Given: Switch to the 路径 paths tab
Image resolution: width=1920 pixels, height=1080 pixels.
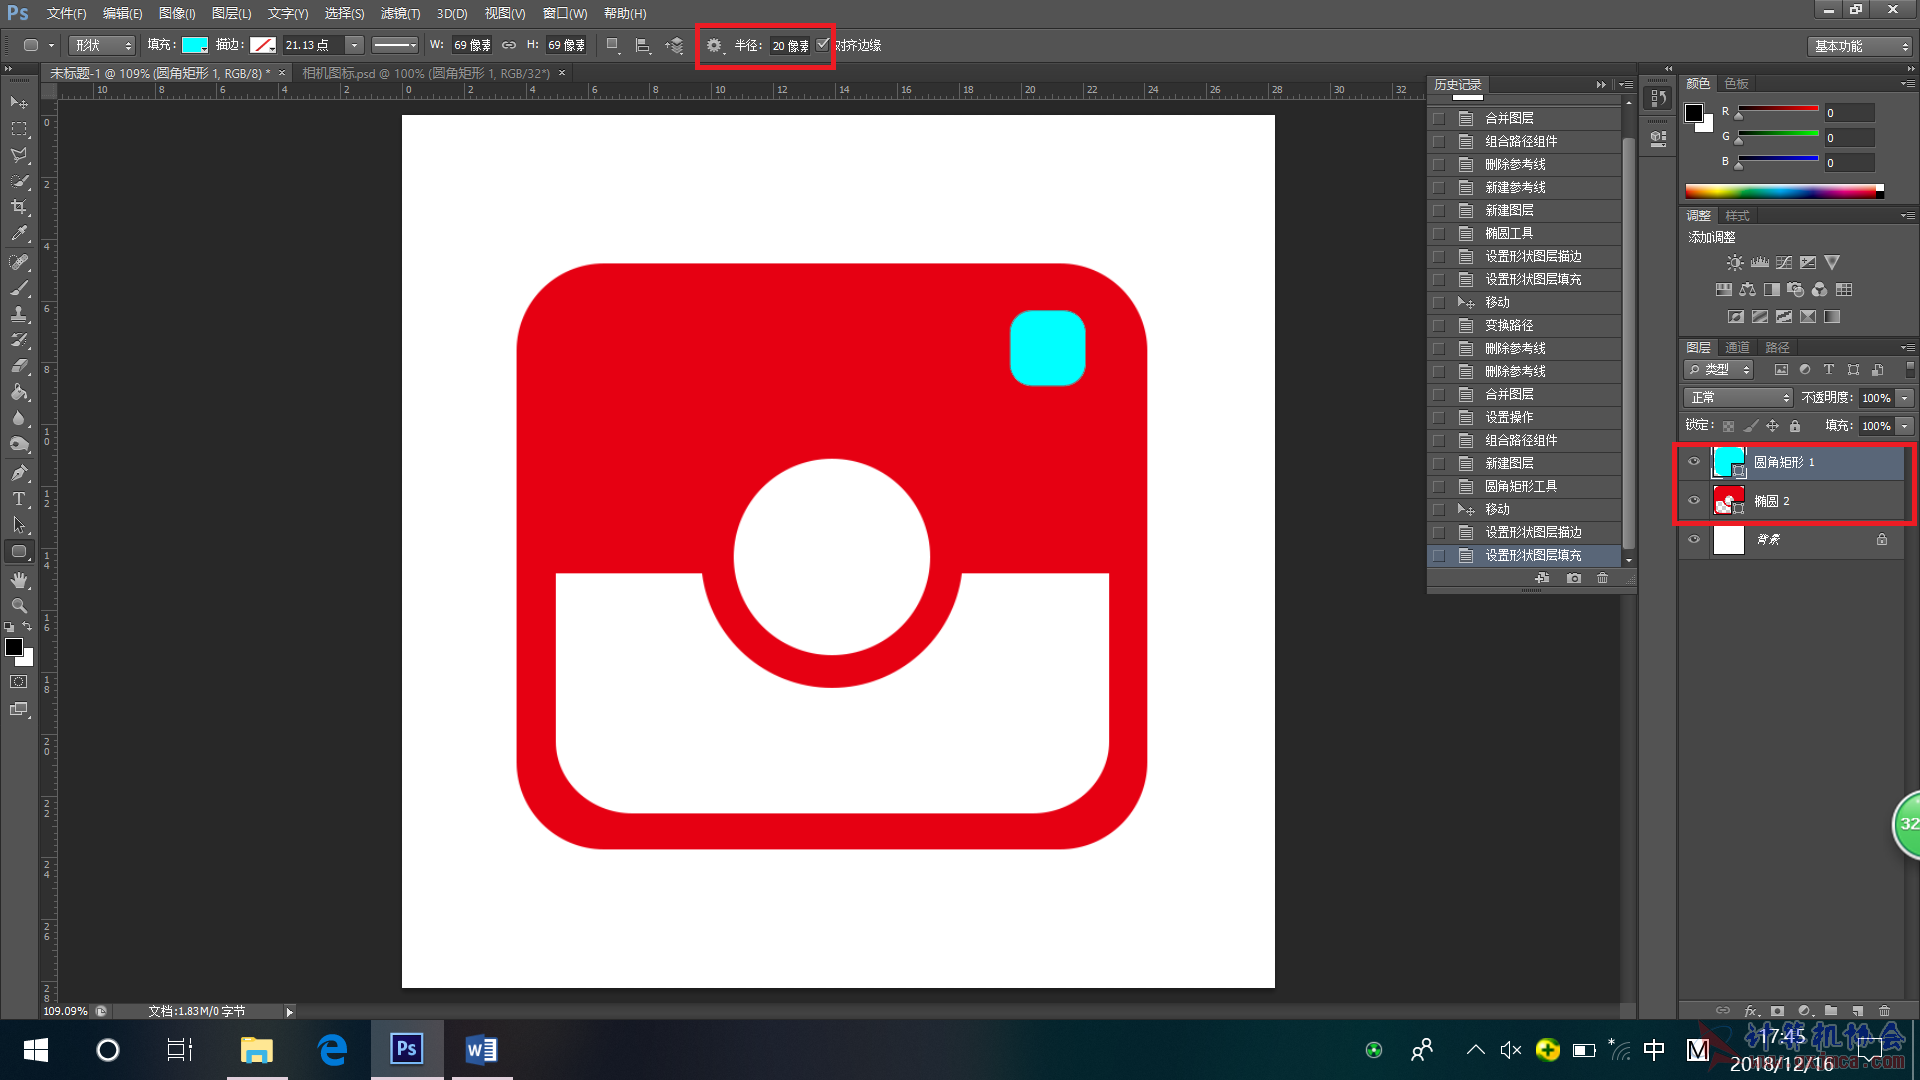Looking at the screenshot, I should pyautogui.click(x=1777, y=347).
